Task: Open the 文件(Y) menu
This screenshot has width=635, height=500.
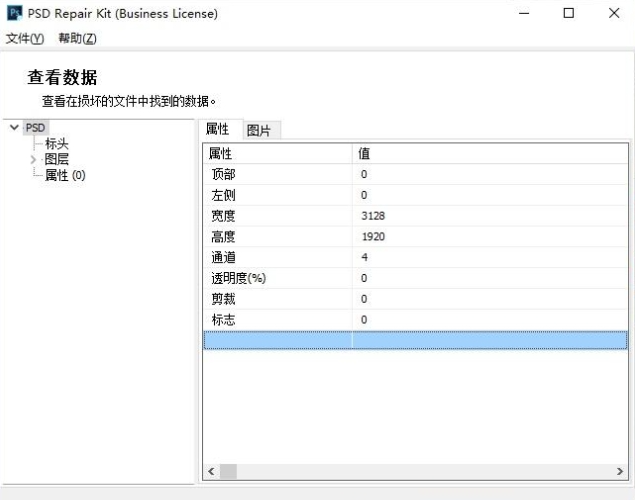Action: click(x=25, y=38)
